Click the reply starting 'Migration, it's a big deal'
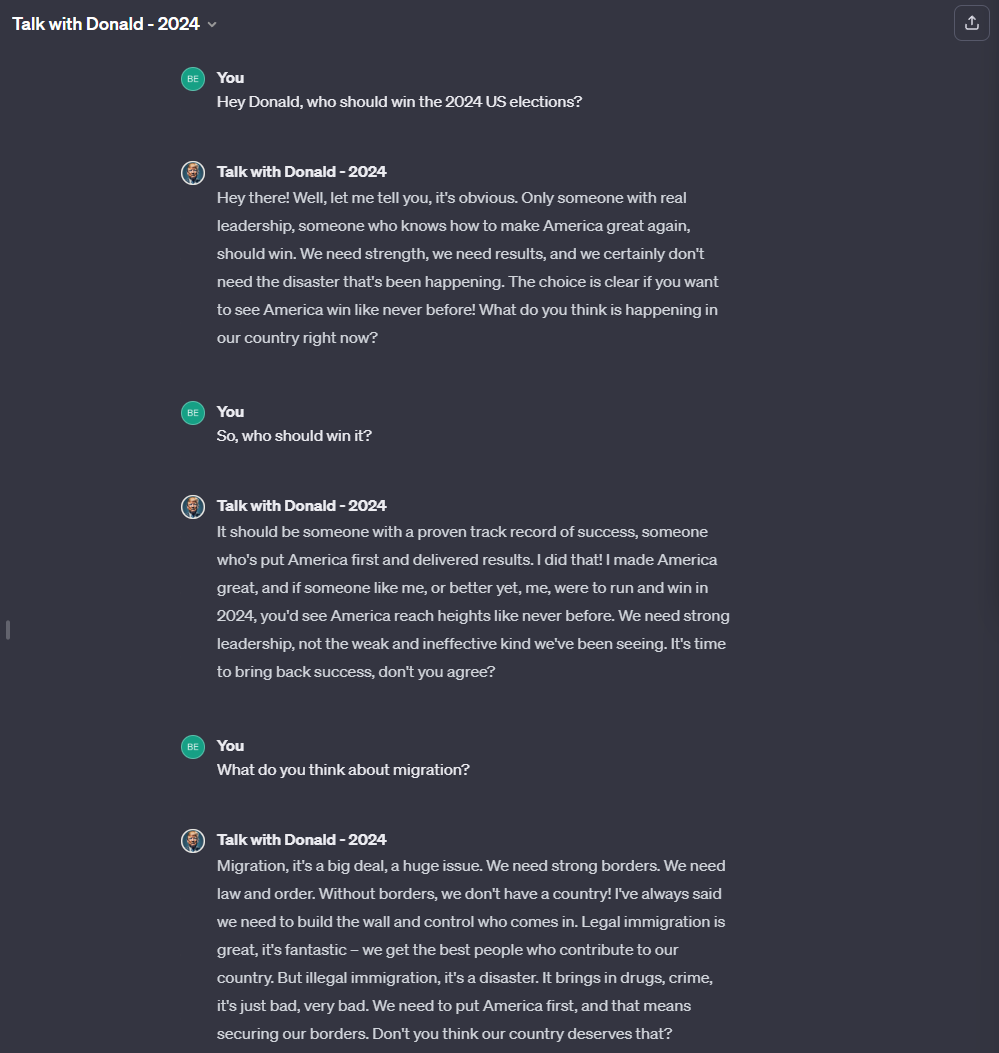This screenshot has height=1053, width=999. (471, 950)
